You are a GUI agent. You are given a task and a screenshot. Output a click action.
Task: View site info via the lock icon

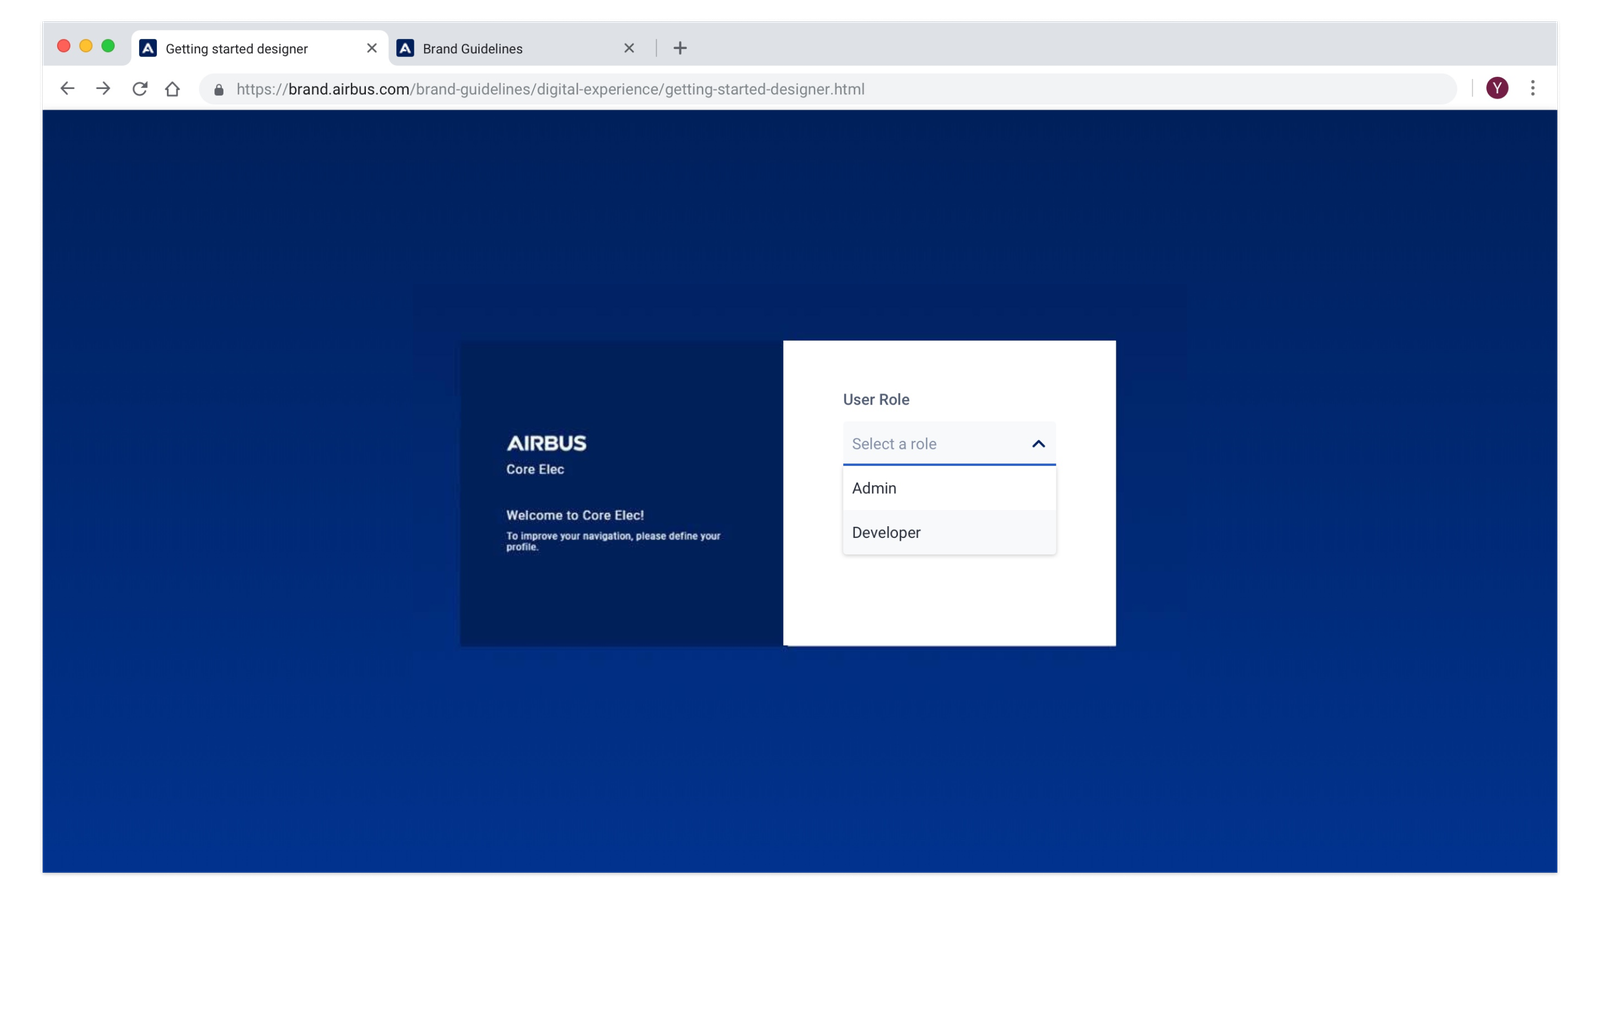[x=219, y=90]
